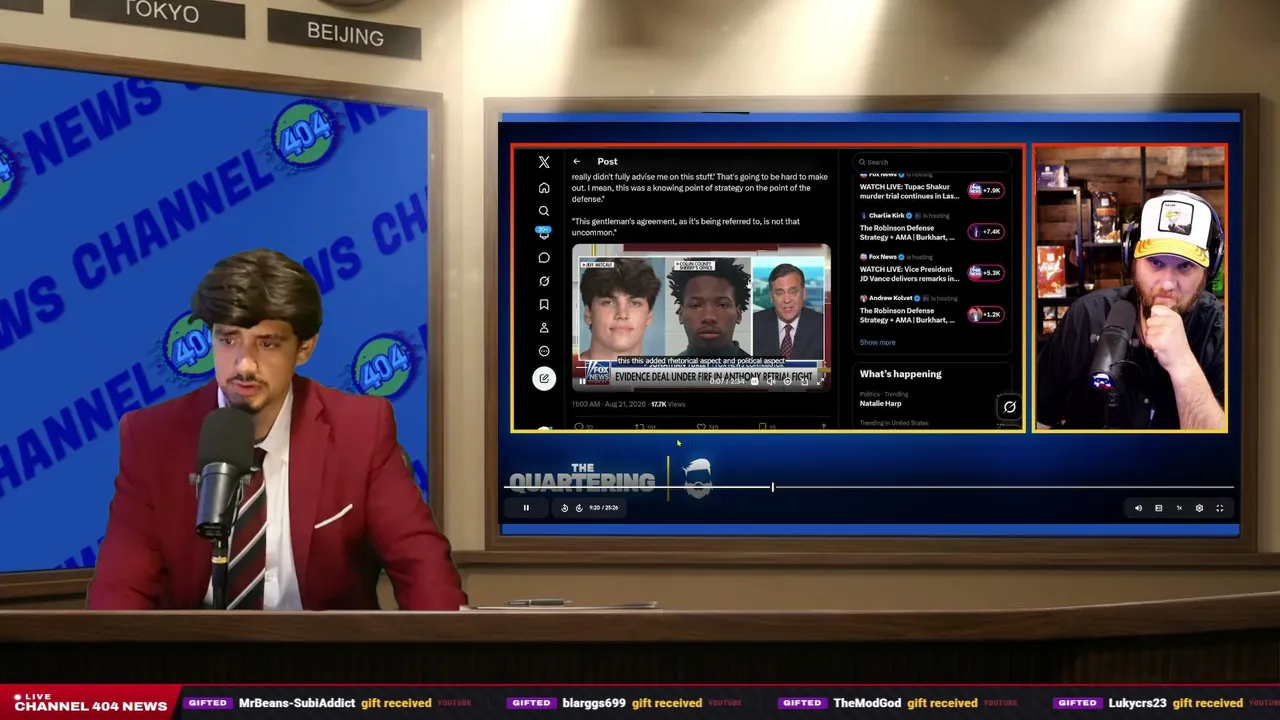Open the 1x playback speed menu
This screenshot has width=1280, height=720.
pos(1179,508)
